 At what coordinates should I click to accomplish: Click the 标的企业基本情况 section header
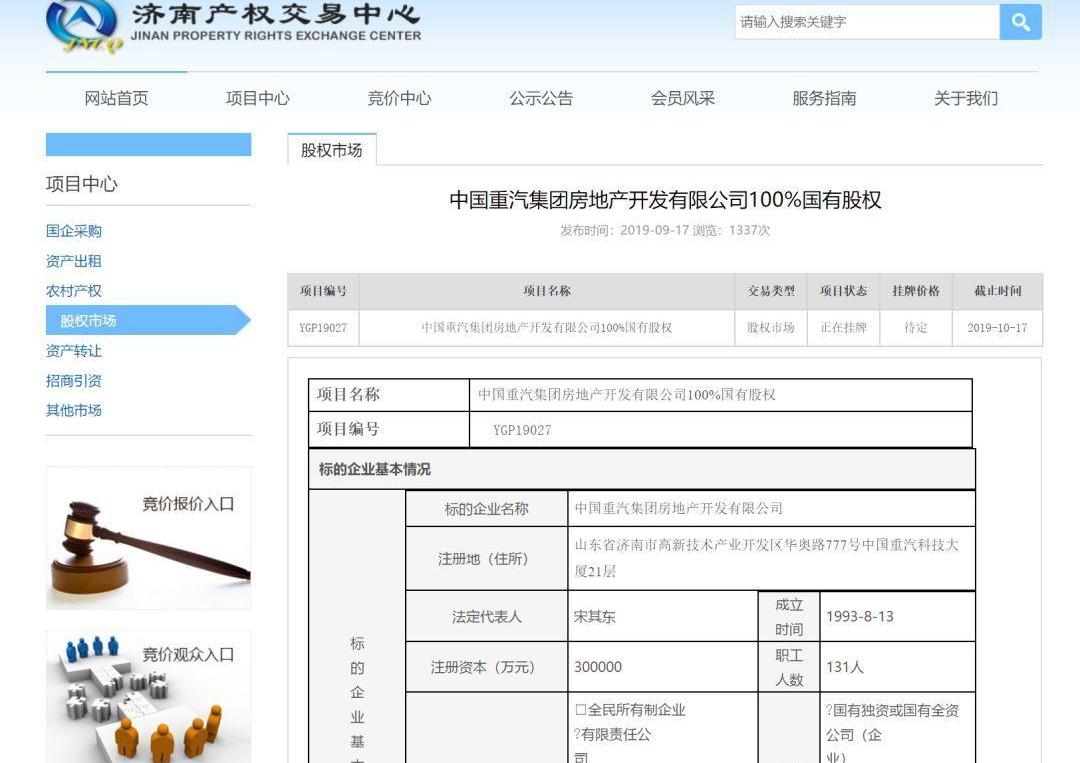coord(642,470)
